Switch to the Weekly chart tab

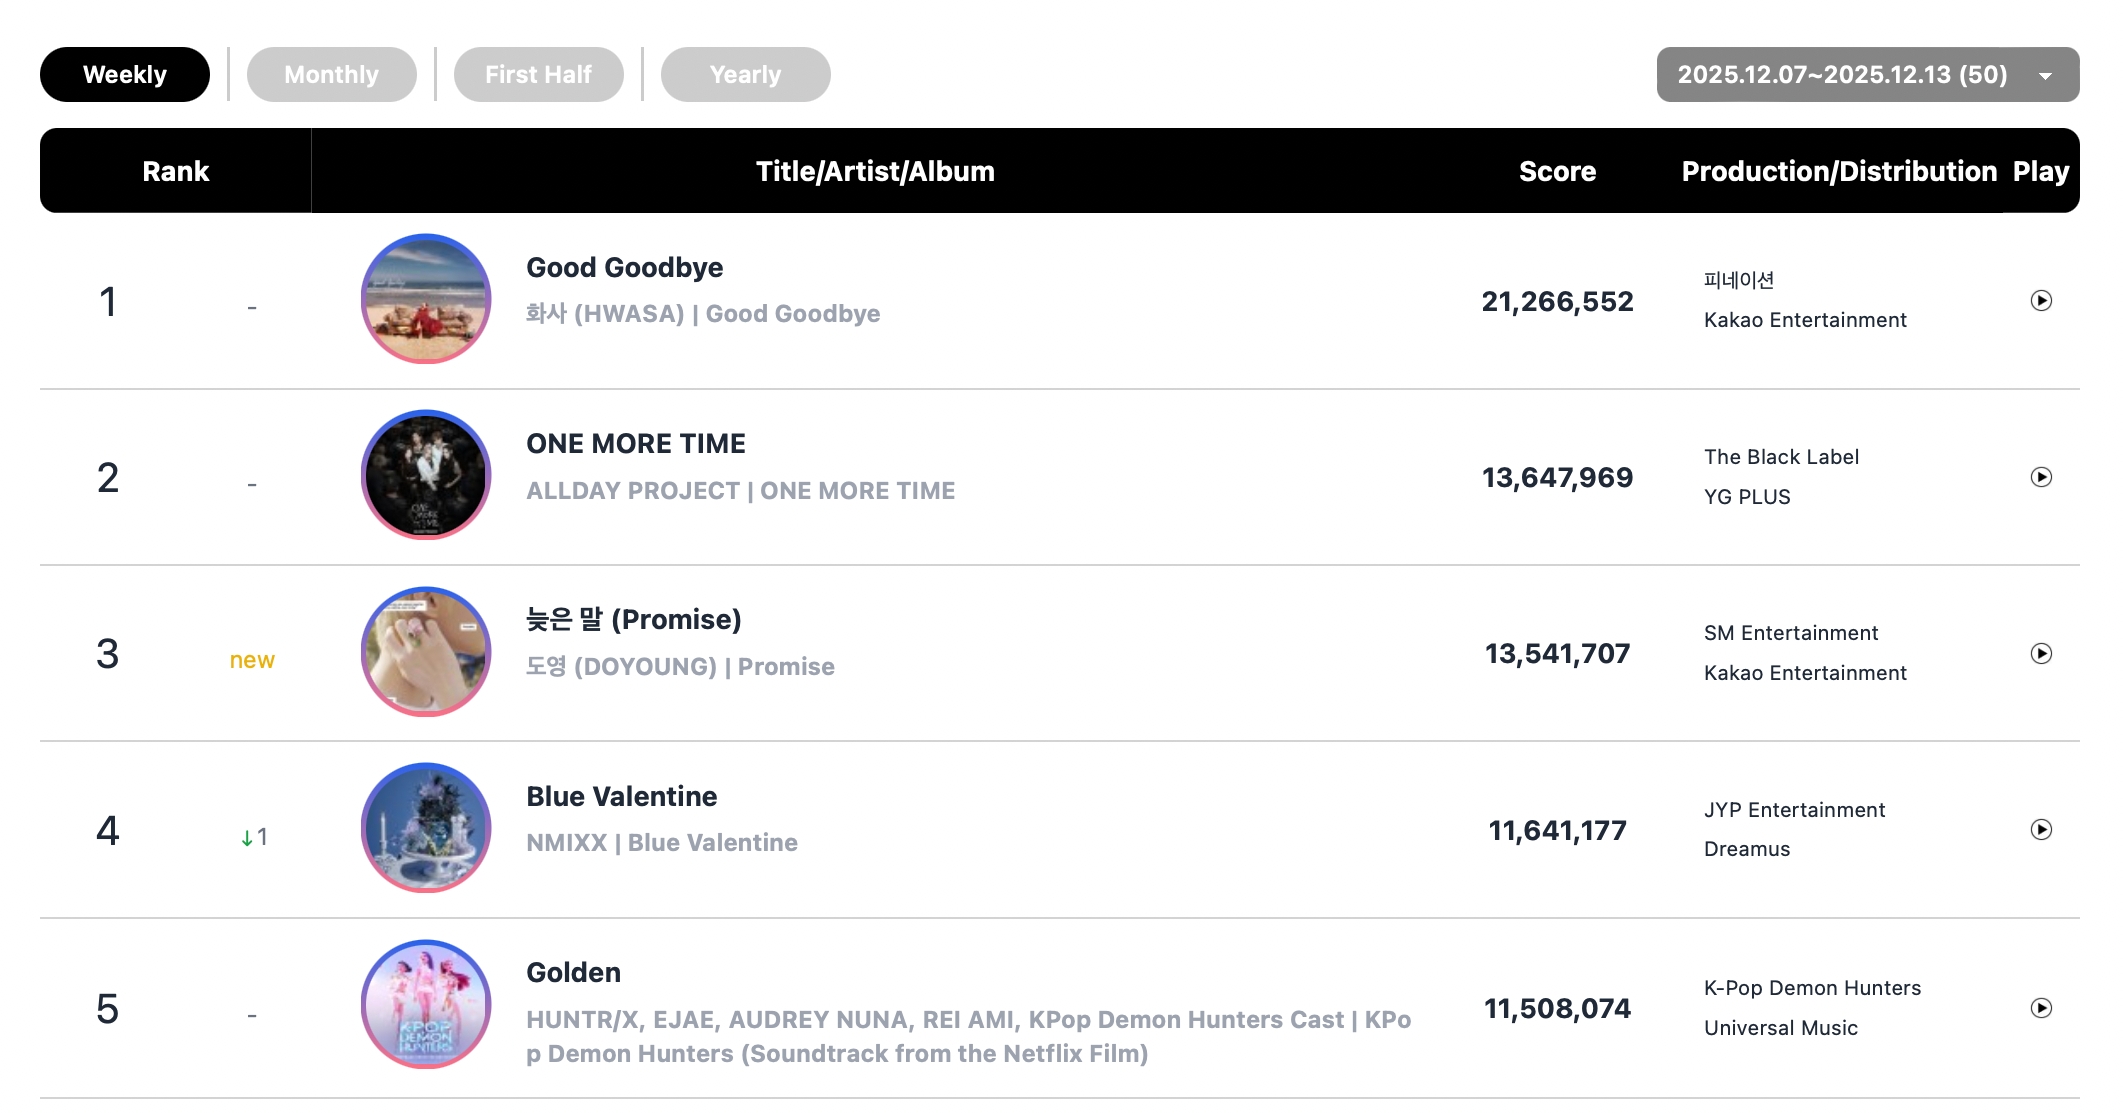click(x=125, y=75)
